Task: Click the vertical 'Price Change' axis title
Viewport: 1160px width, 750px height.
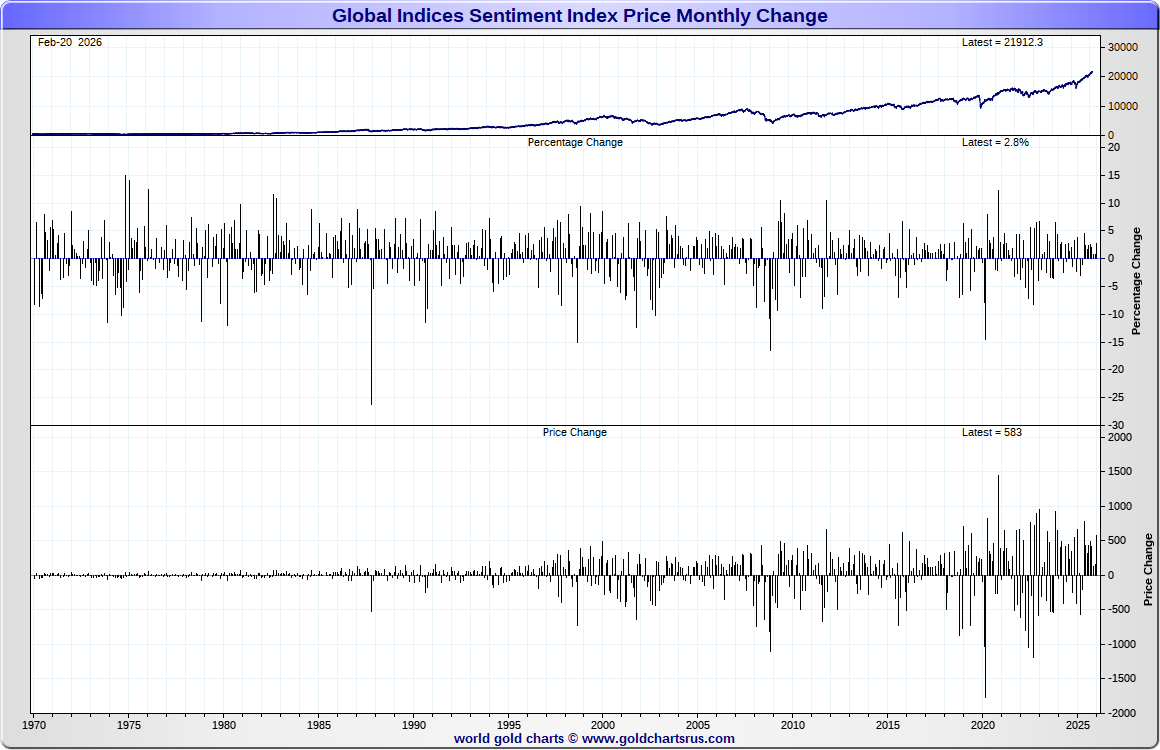Action: (1148, 570)
